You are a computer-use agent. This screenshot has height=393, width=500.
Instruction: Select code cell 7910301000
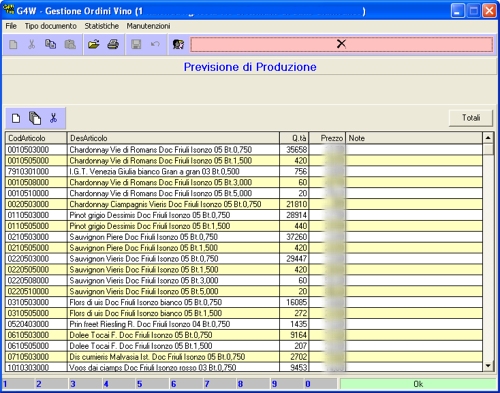[36, 172]
